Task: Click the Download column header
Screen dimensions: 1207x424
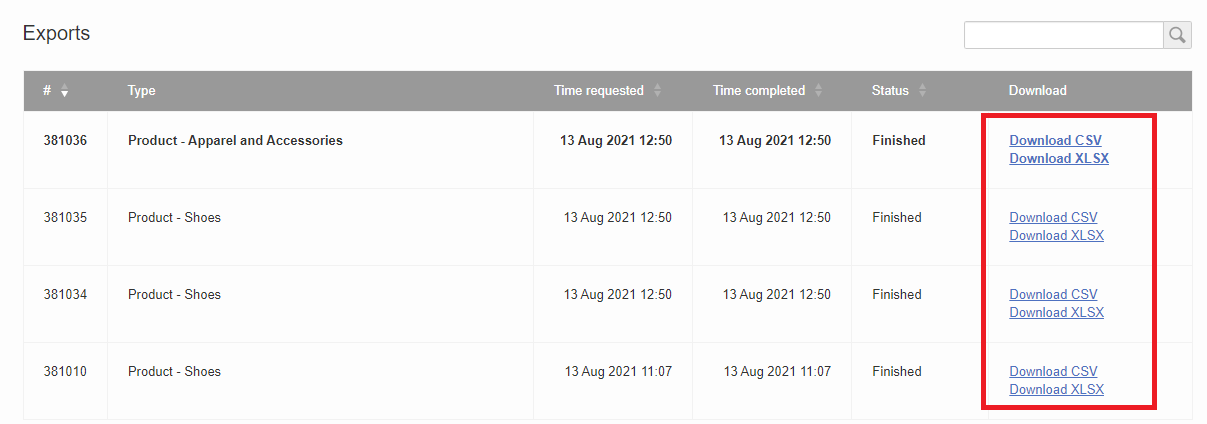Action: (1037, 91)
